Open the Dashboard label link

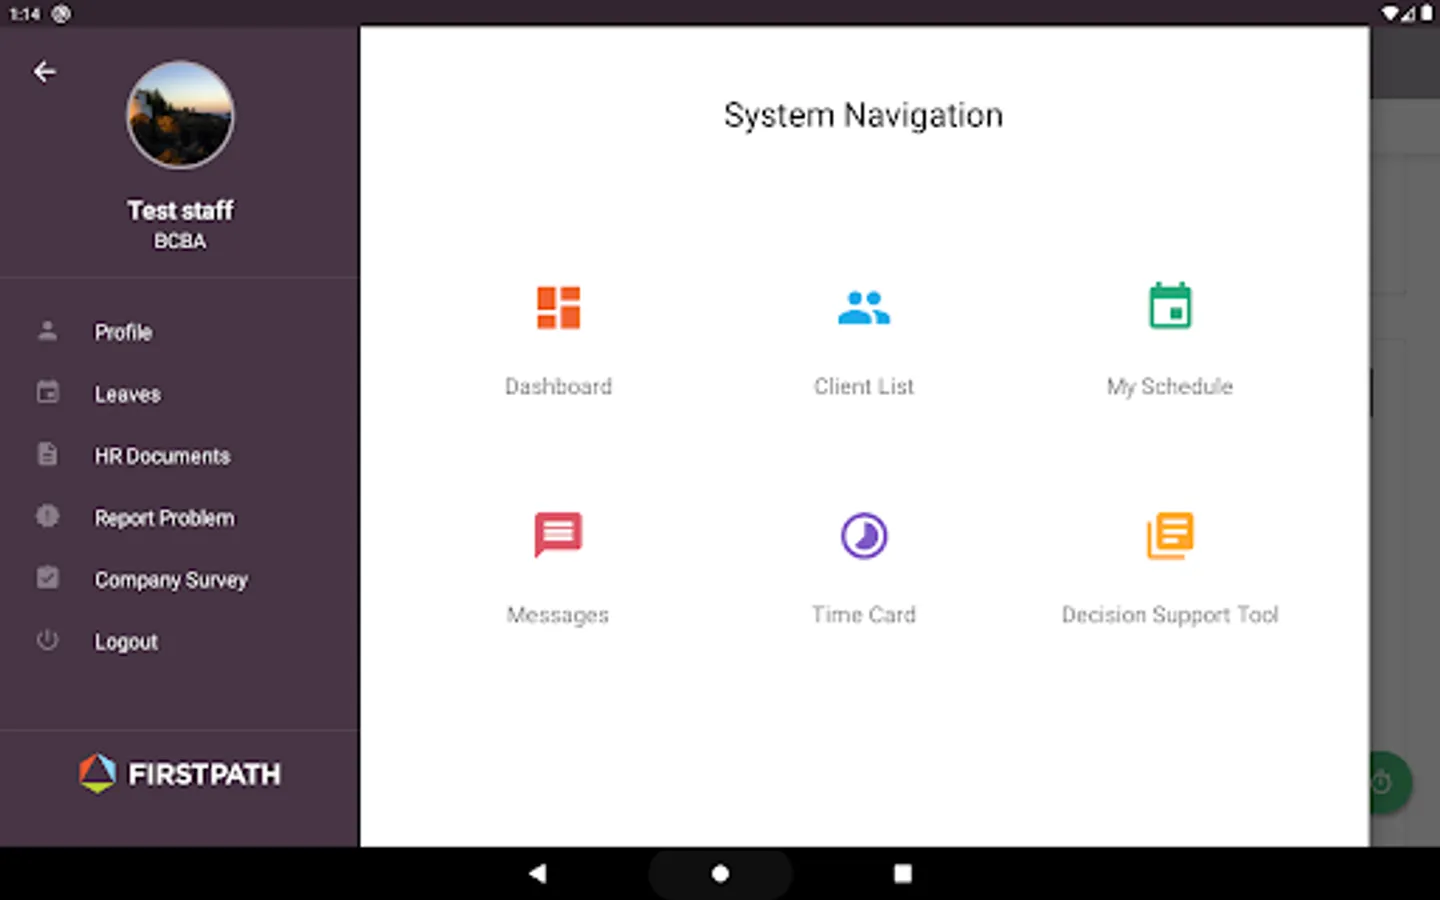[558, 386]
